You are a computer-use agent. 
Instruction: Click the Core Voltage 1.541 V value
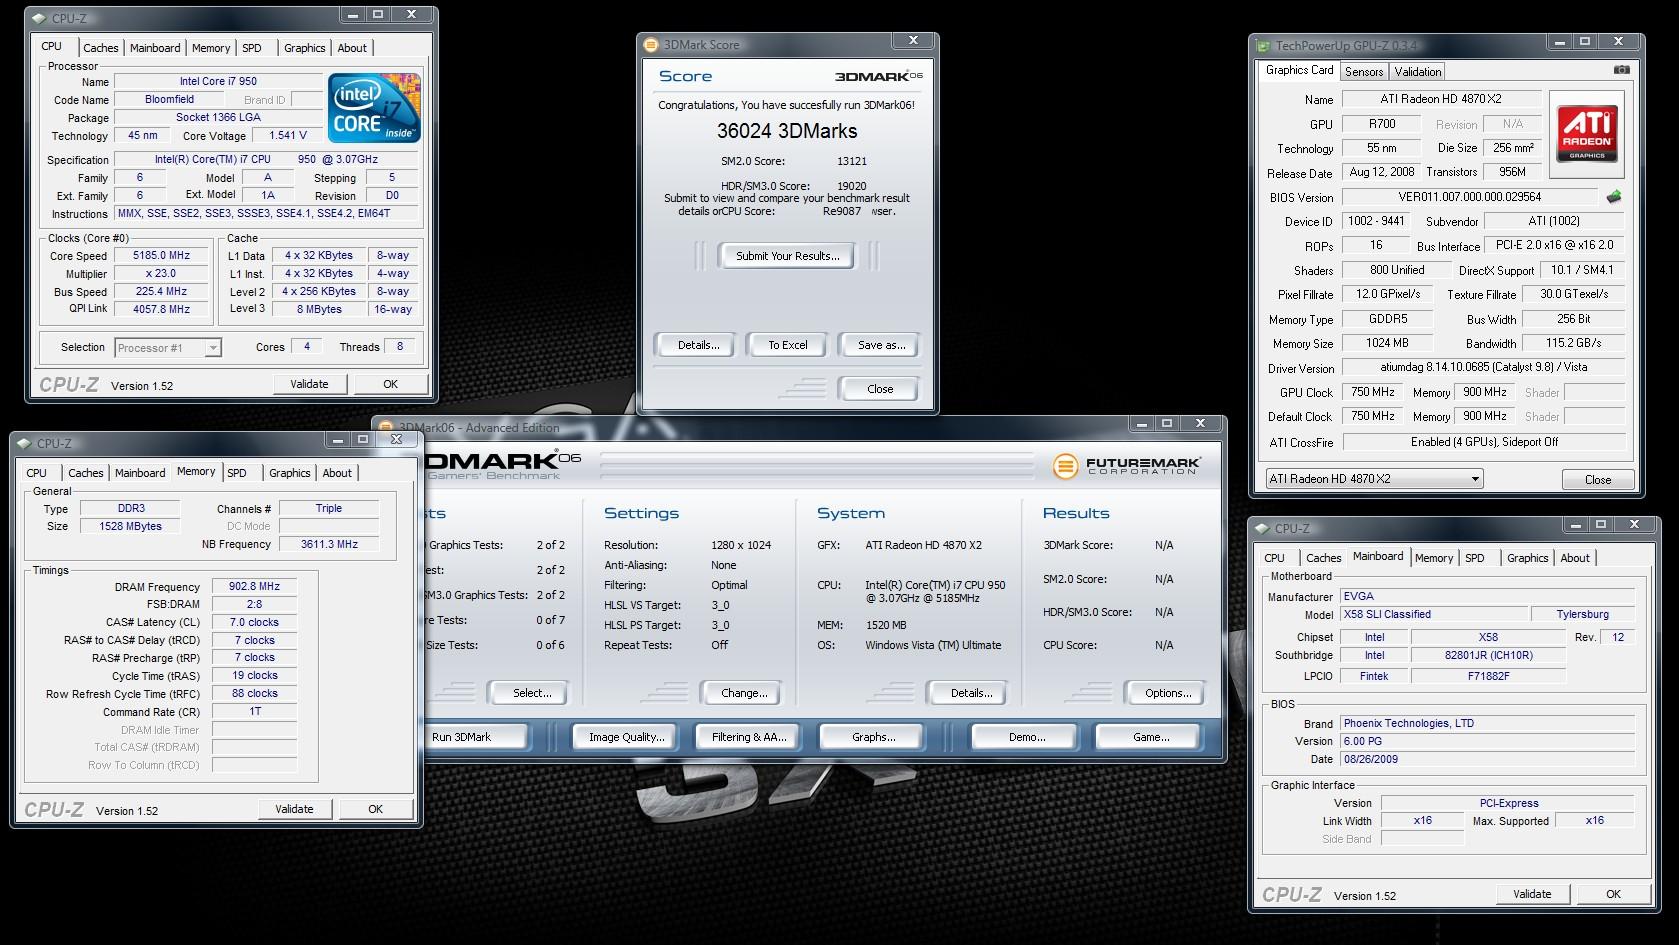point(287,136)
